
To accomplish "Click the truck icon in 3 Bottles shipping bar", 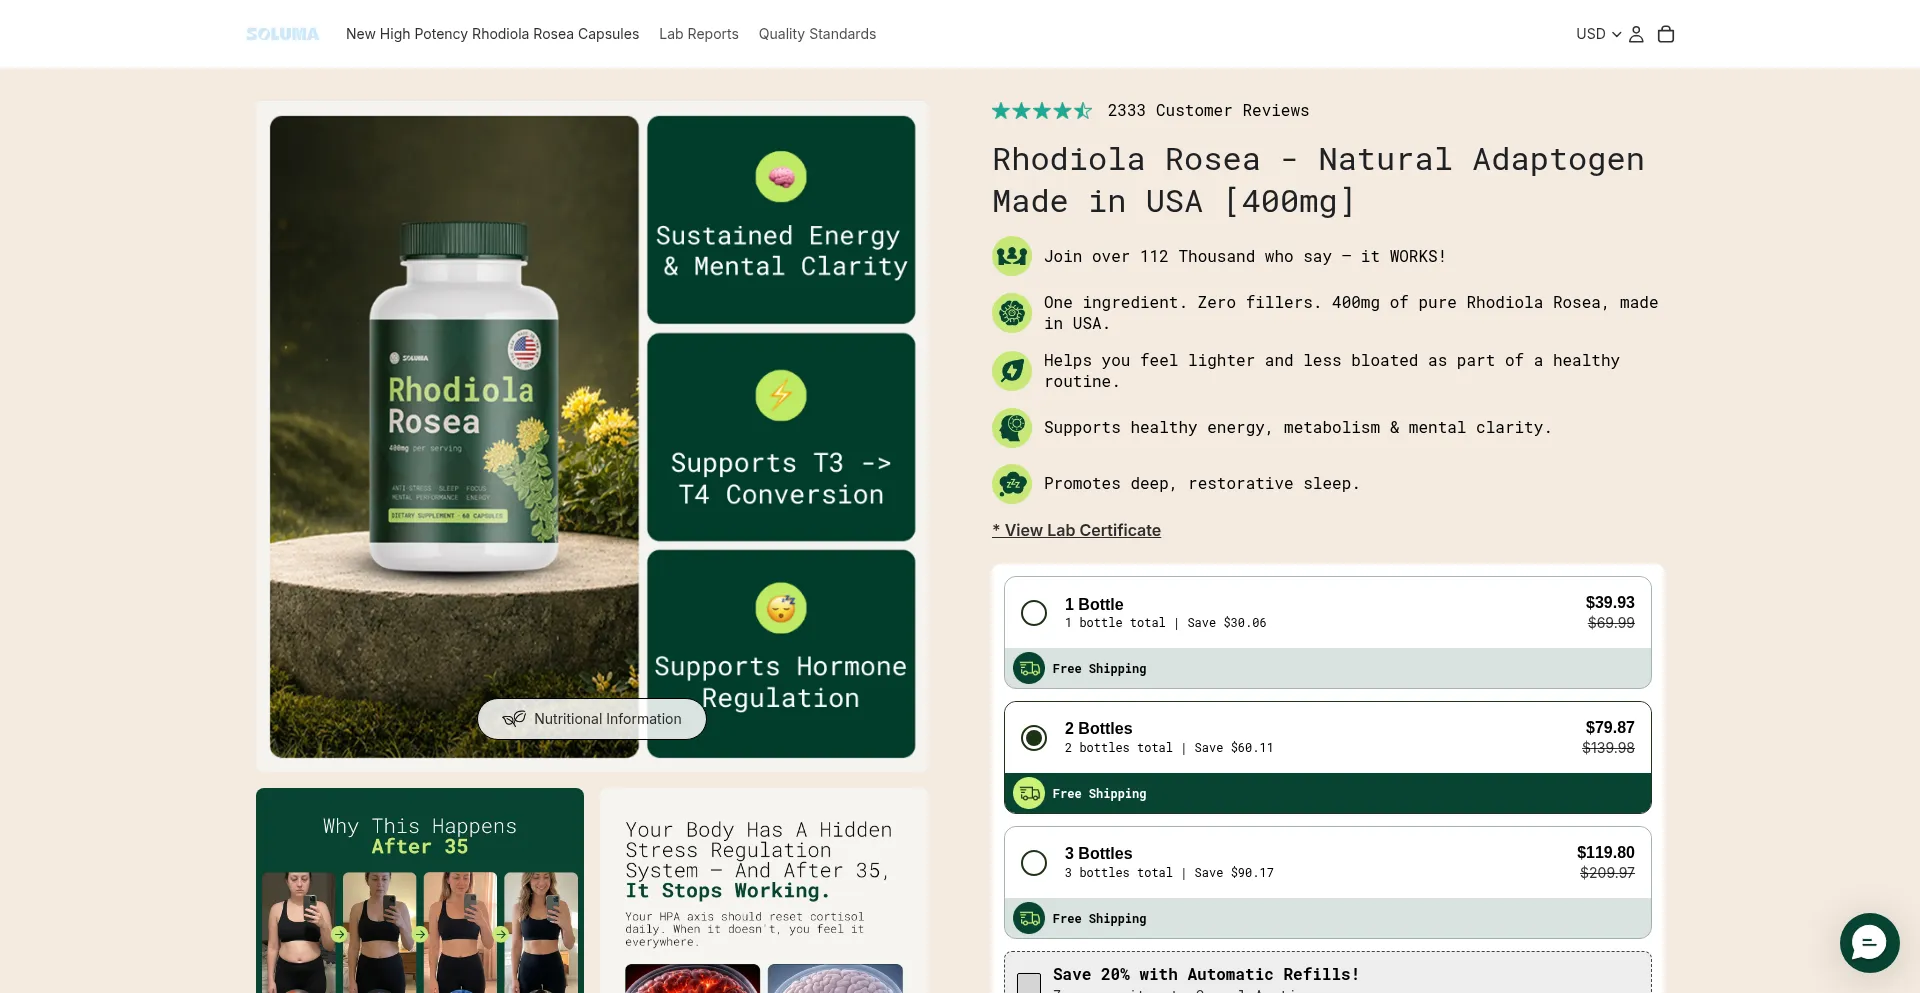I will pos(1029,918).
